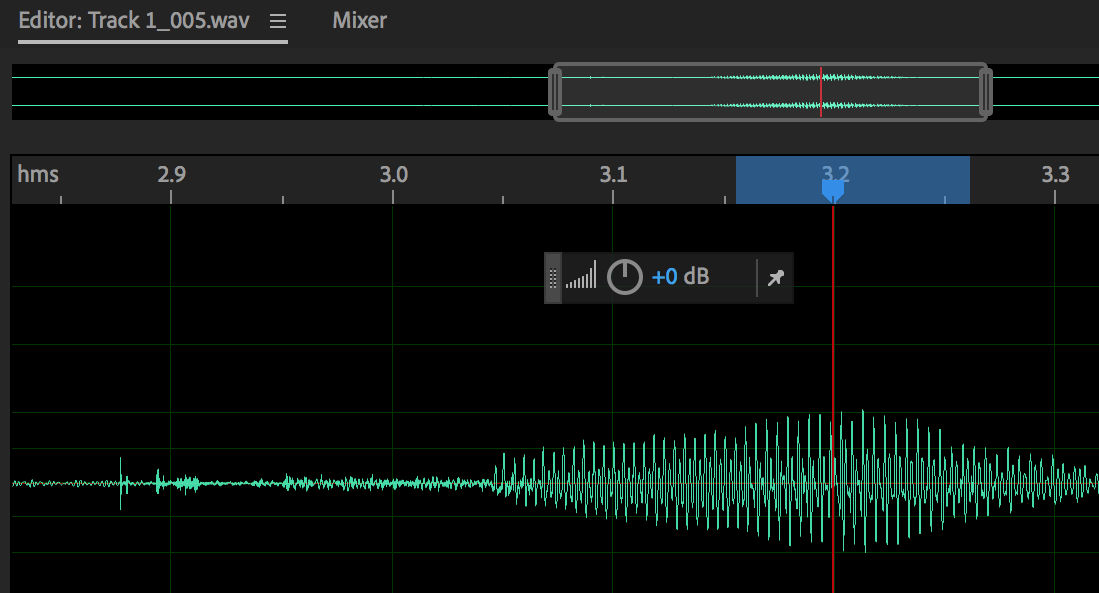
Task: Click the 3.3 mark on the timeline ruler
Action: tap(1055, 174)
